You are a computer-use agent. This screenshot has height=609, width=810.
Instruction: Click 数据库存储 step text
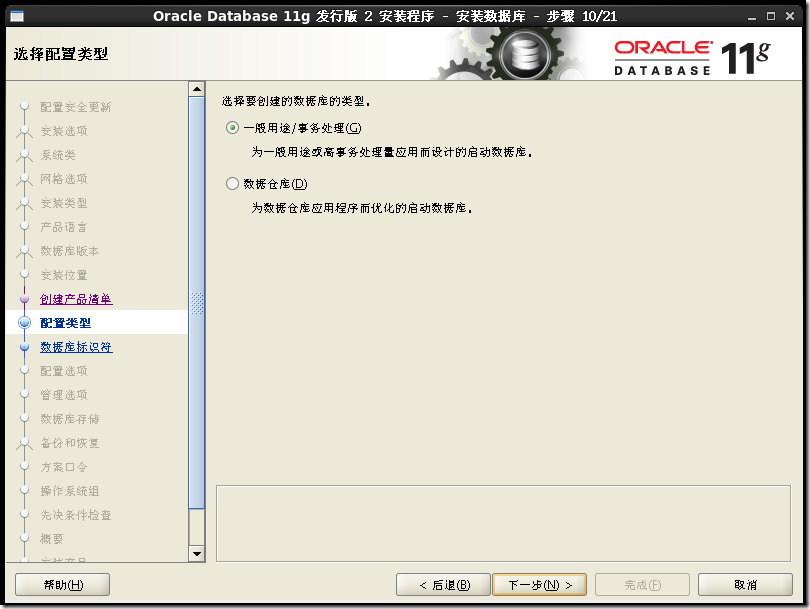pyautogui.click(x=70, y=419)
